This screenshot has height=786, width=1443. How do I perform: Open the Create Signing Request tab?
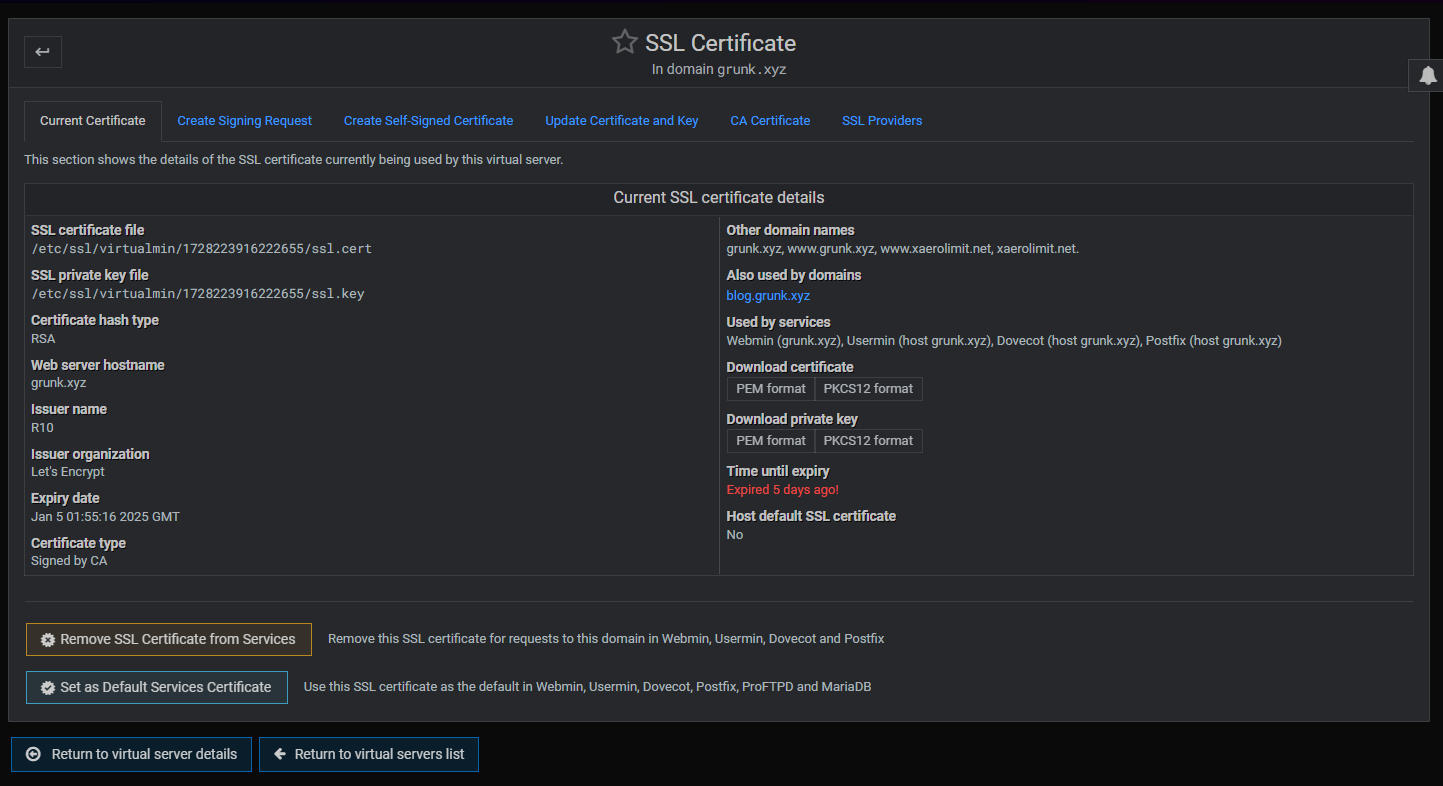(245, 121)
